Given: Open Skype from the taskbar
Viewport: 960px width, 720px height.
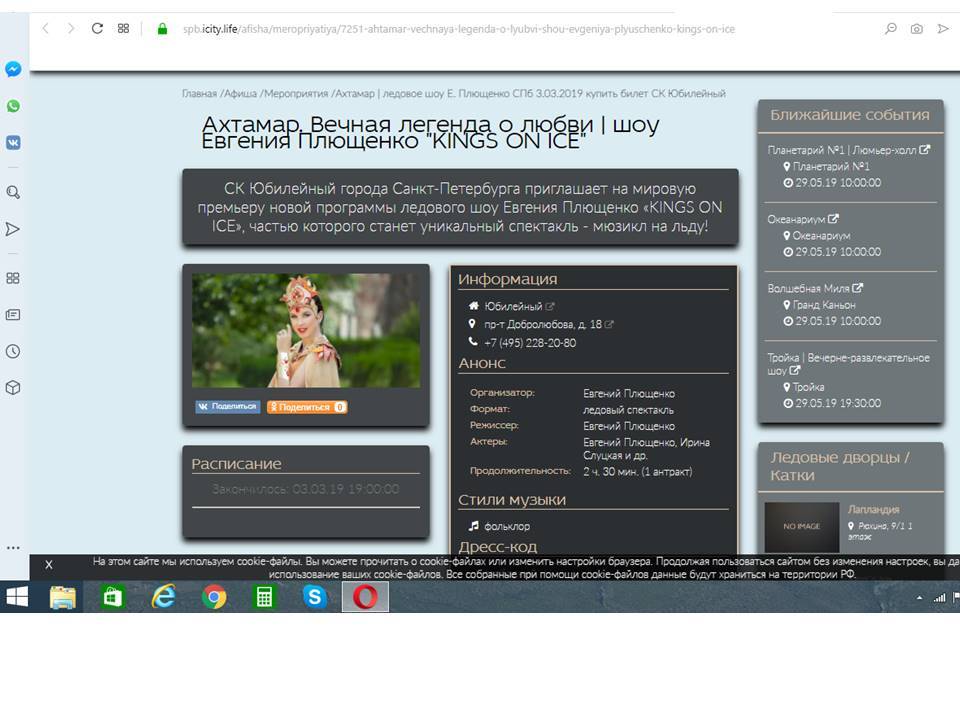Looking at the screenshot, I should (315, 597).
